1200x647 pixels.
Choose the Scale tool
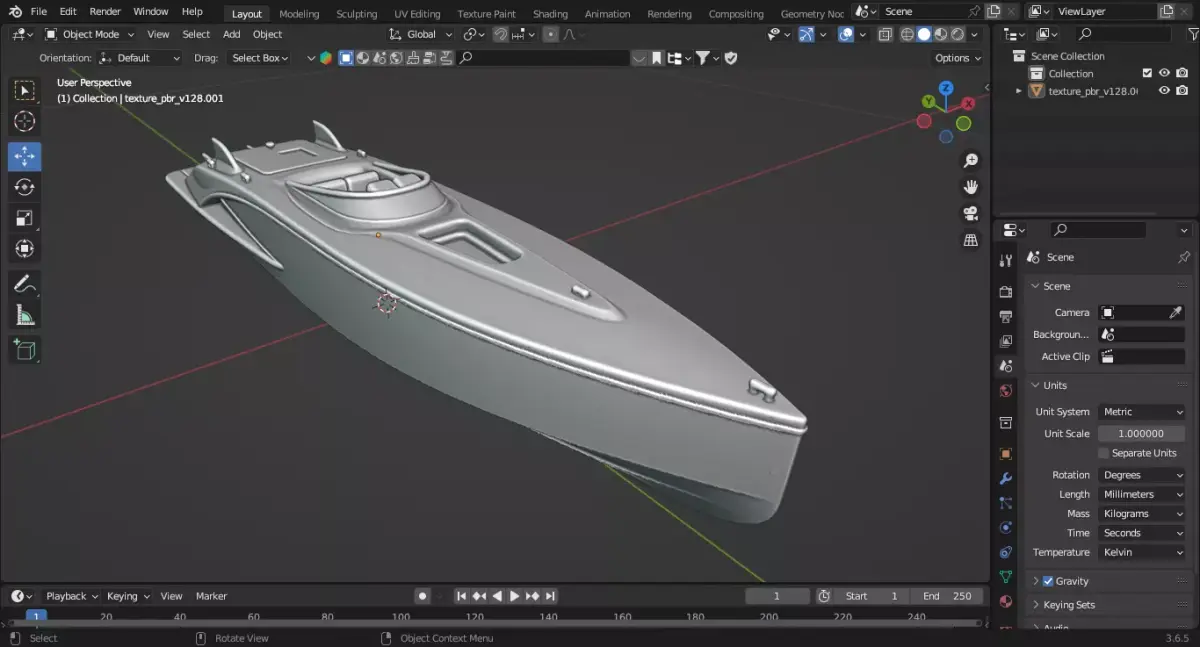coord(25,218)
